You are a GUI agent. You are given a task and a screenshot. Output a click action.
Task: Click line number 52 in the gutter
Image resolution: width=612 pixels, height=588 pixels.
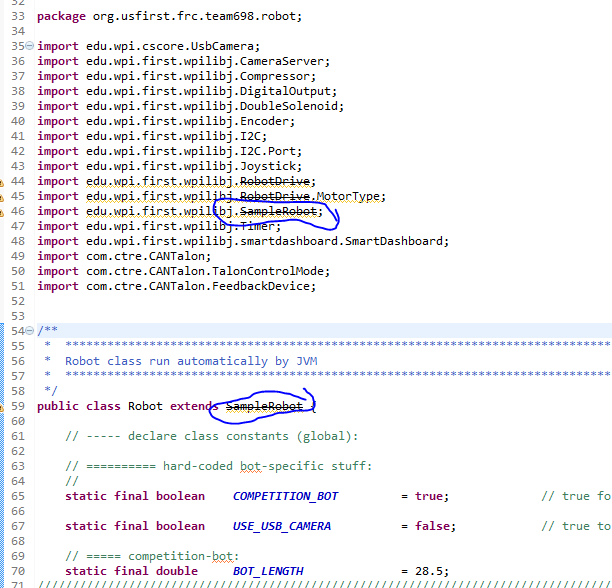18,301
